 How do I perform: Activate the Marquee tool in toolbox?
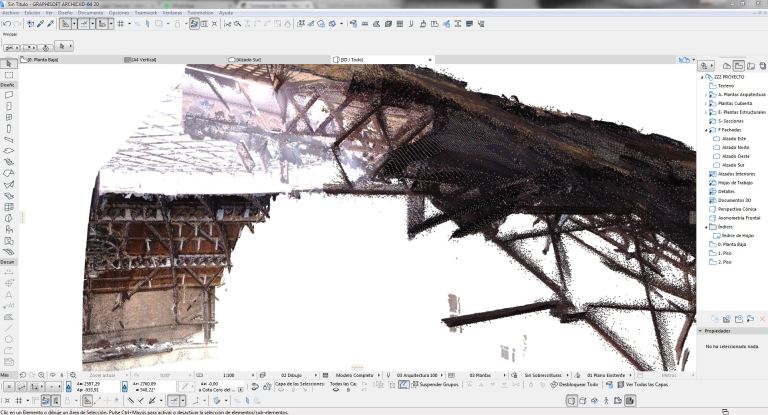pos(8,75)
